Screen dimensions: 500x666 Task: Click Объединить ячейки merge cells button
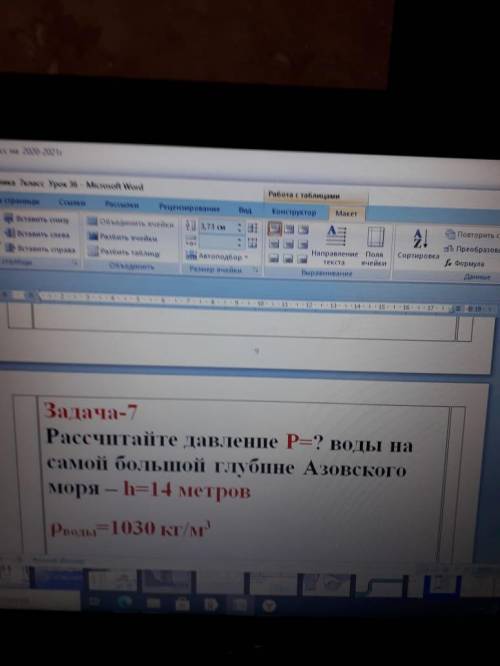coord(131,223)
